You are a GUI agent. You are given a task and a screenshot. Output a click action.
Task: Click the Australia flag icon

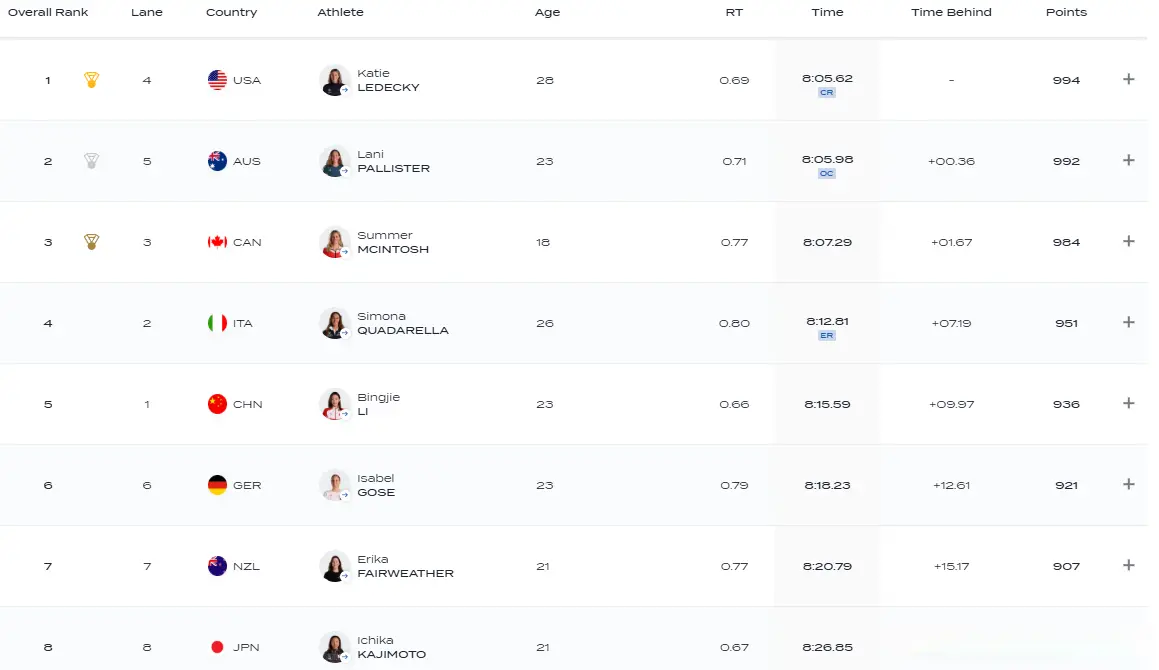217,160
